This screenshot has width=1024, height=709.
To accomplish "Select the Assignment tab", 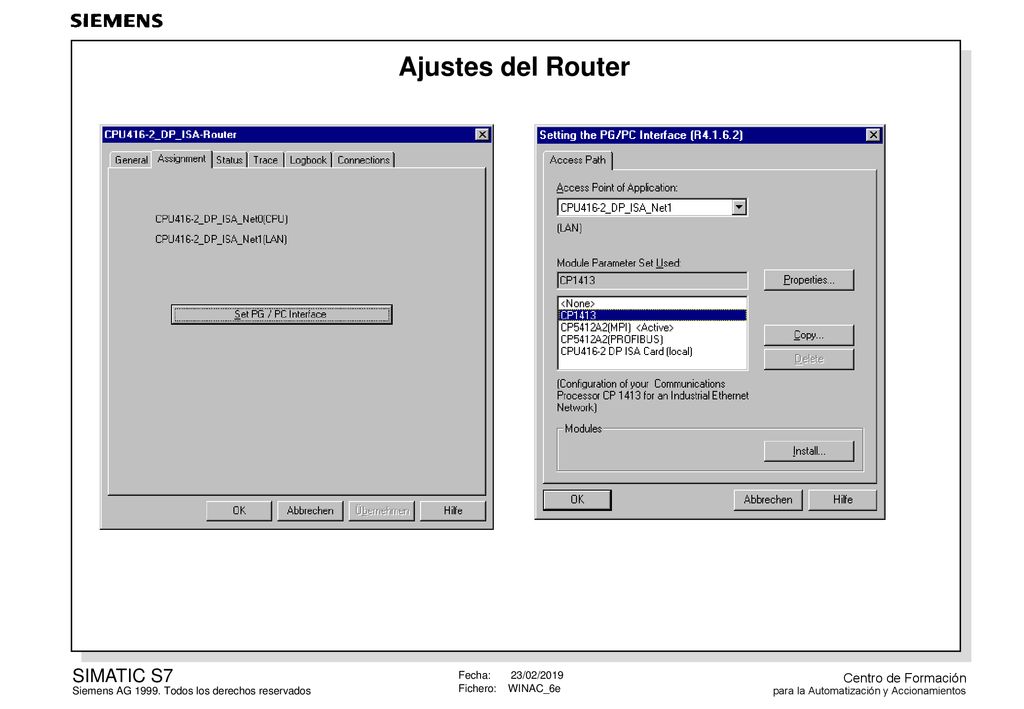I will [x=182, y=159].
